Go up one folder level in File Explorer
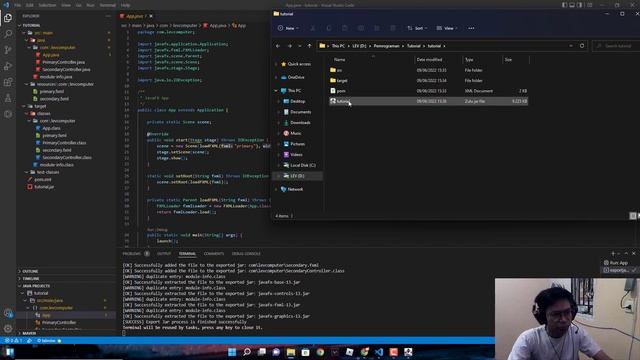 pos(309,46)
